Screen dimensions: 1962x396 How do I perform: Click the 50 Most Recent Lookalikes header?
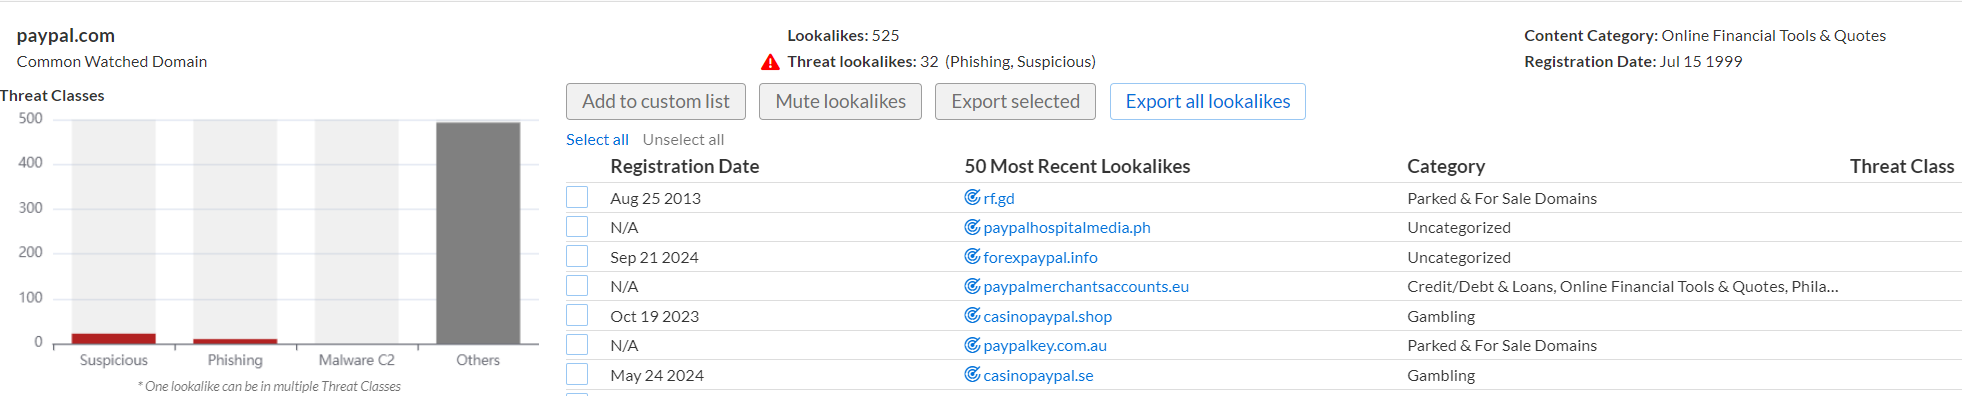point(1077,166)
